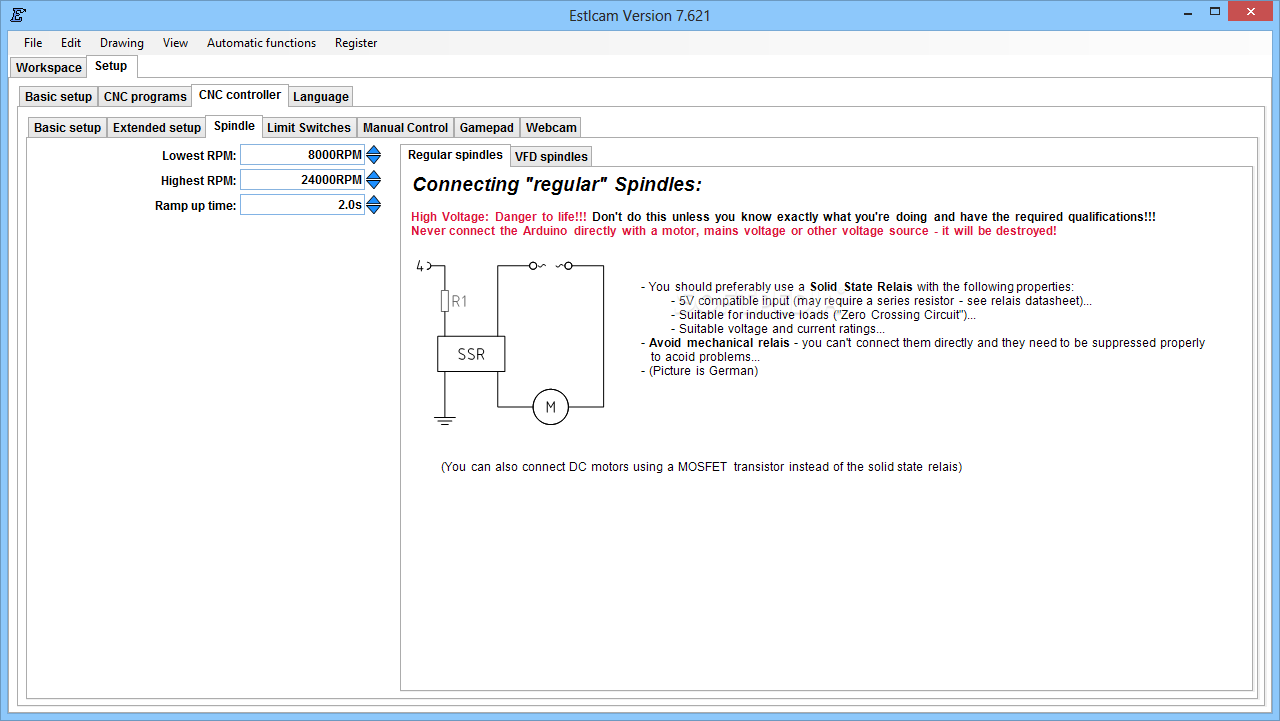
Task: Click the red 'High Voltage: Danger to life!!!' warning
Action: coord(499,217)
